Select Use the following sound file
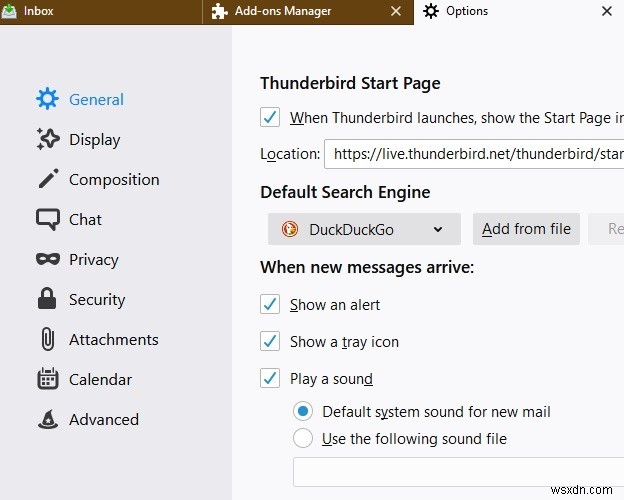This screenshot has width=624, height=500. [302, 438]
